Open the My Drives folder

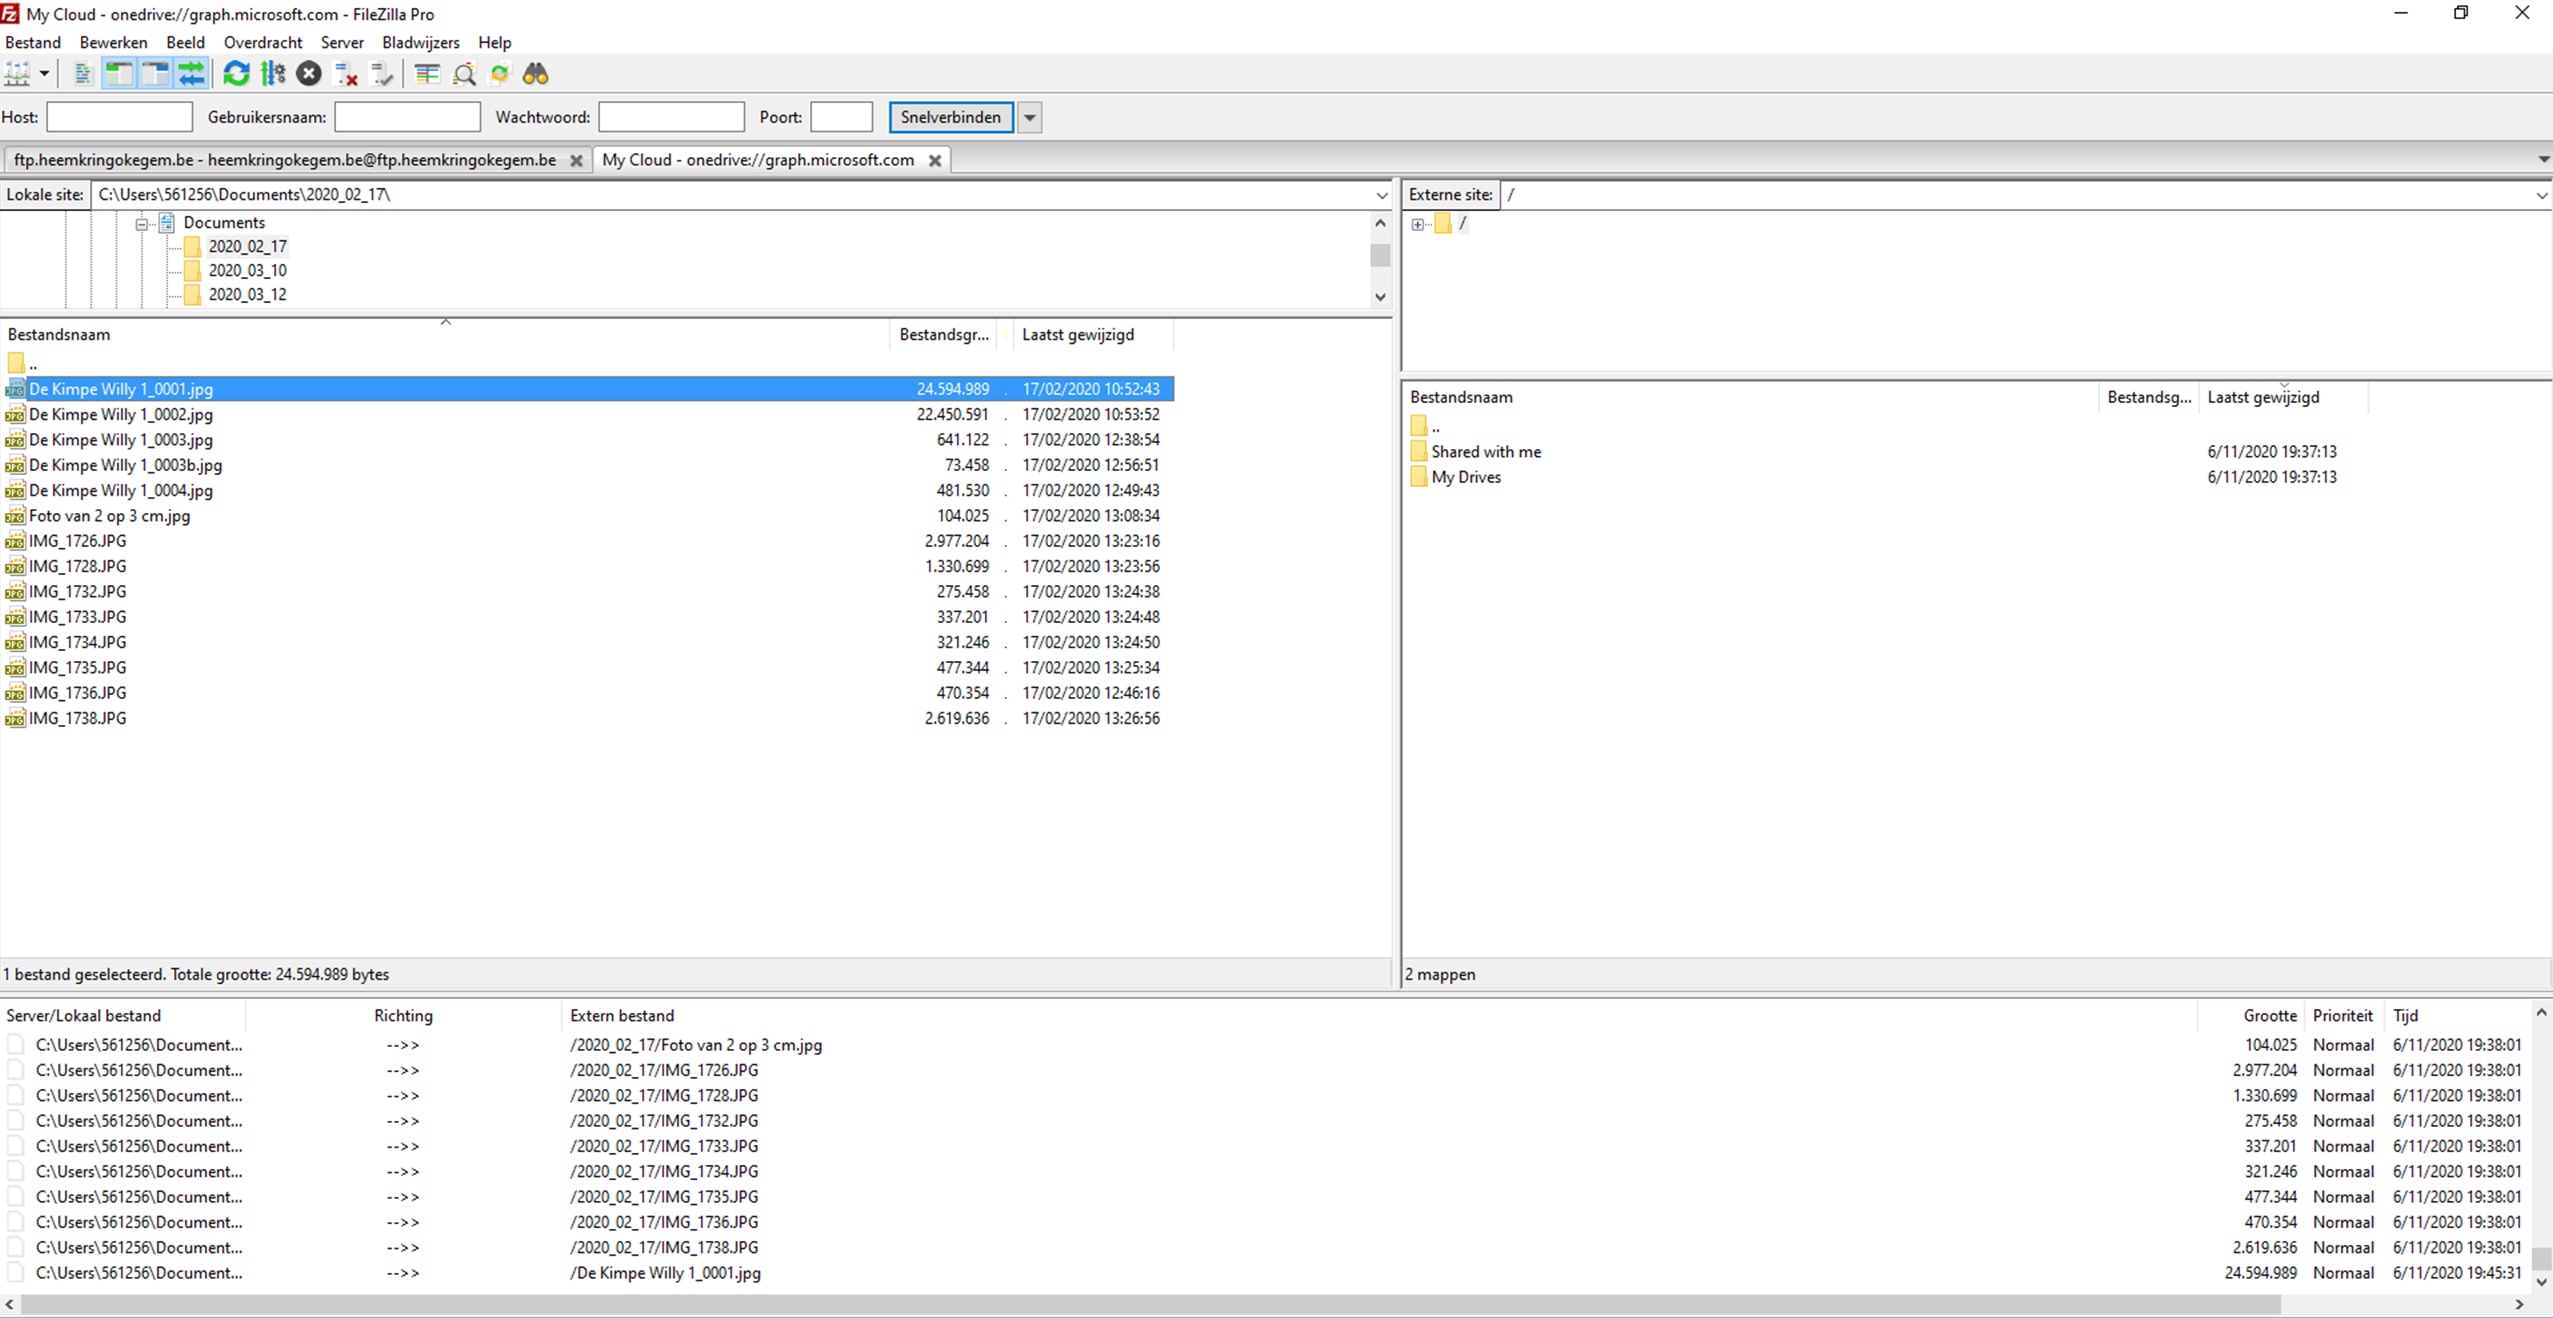point(1466,477)
